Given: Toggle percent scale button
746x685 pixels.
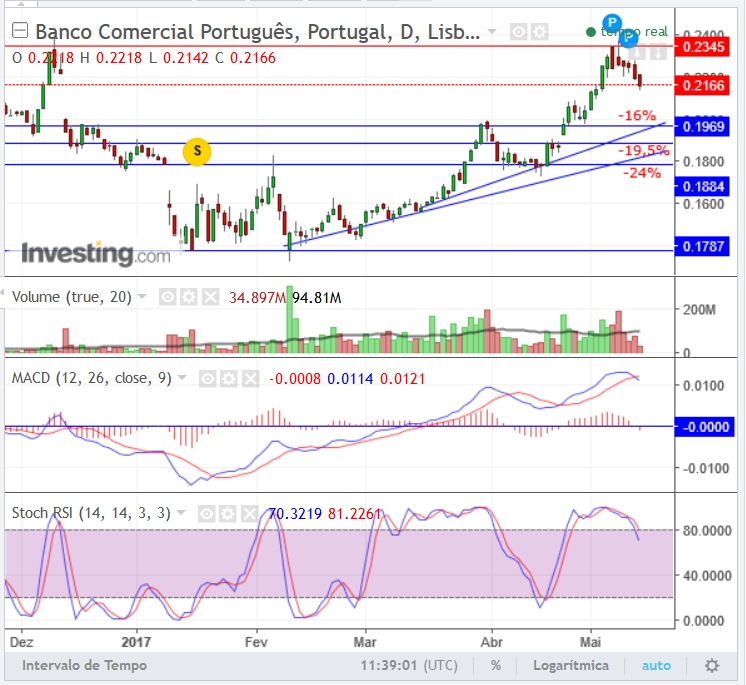Looking at the screenshot, I should click(495, 665).
